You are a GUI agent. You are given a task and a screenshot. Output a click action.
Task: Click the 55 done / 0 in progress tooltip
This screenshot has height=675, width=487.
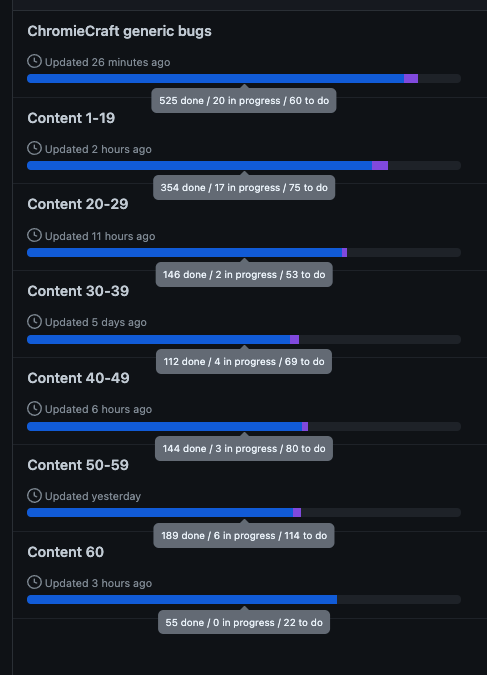244,622
